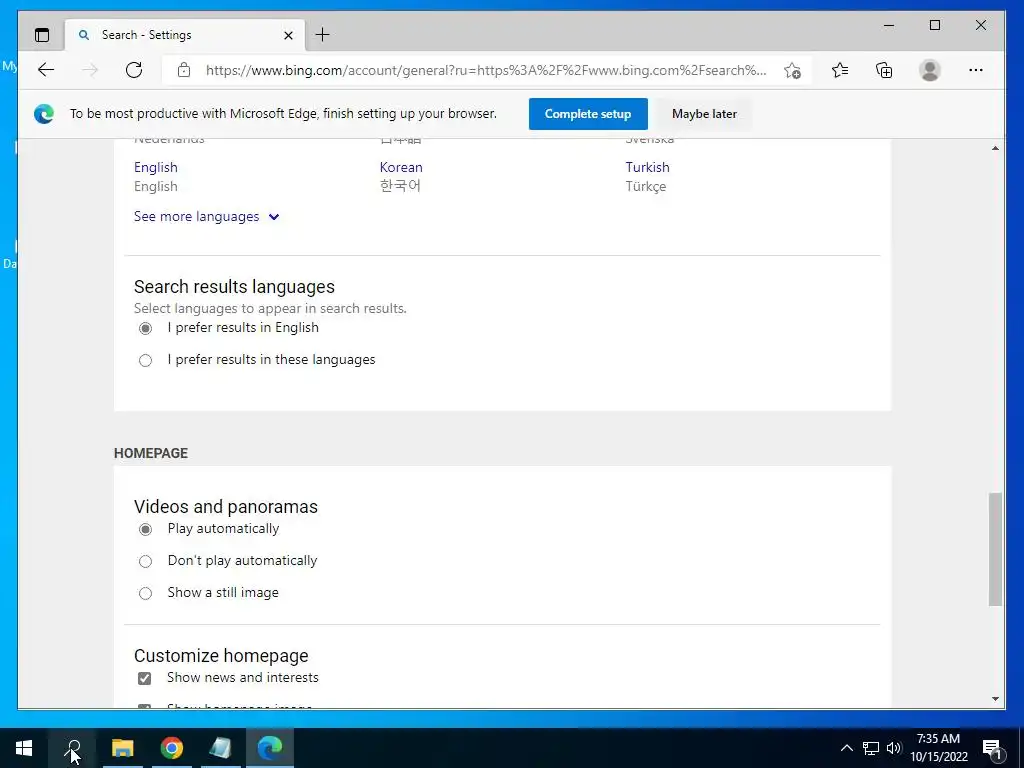Open the Windows Start menu
Image resolution: width=1024 pixels, height=768 pixels.
(x=24, y=748)
